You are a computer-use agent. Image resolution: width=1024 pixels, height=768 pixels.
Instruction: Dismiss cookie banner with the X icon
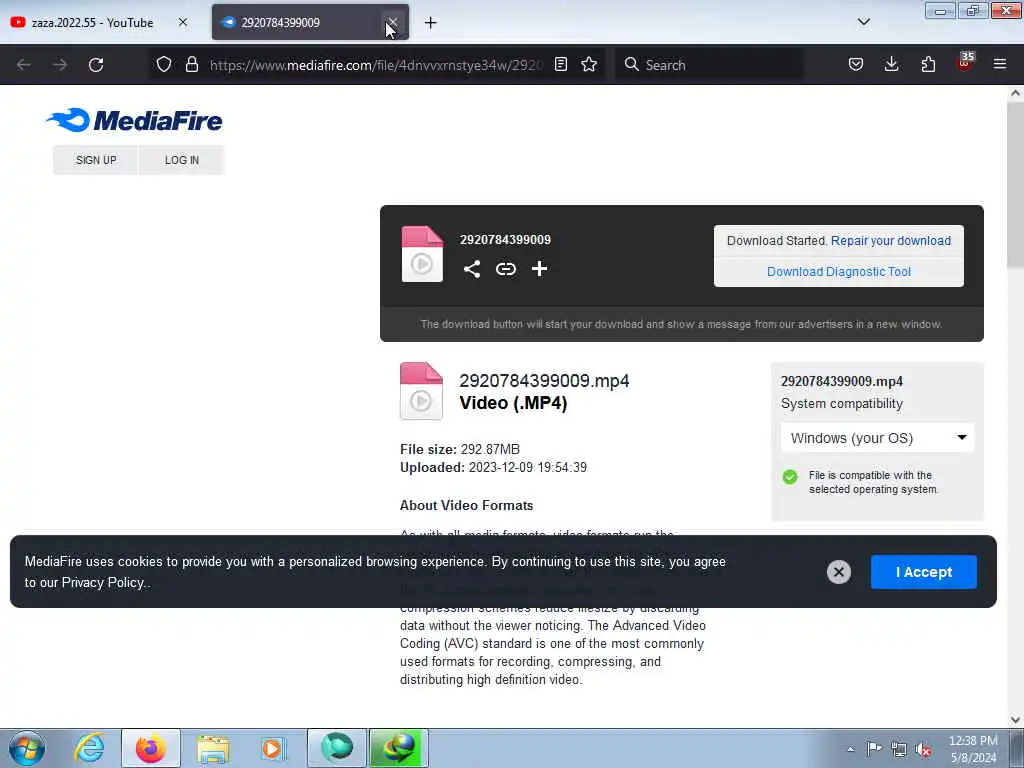pyautogui.click(x=839, y=572)
